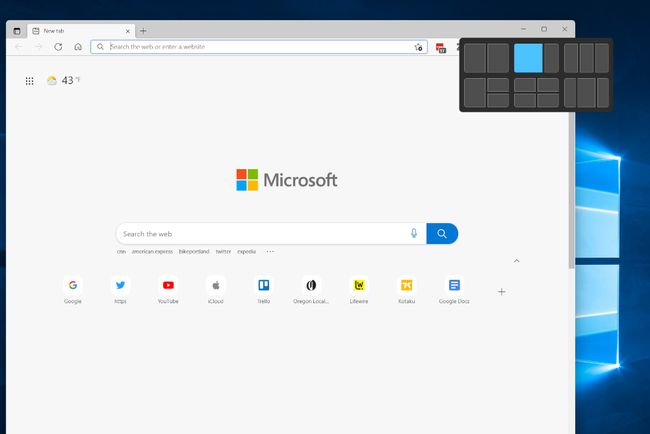Open the Kotaku shortcut tile

tap(407, 290)
